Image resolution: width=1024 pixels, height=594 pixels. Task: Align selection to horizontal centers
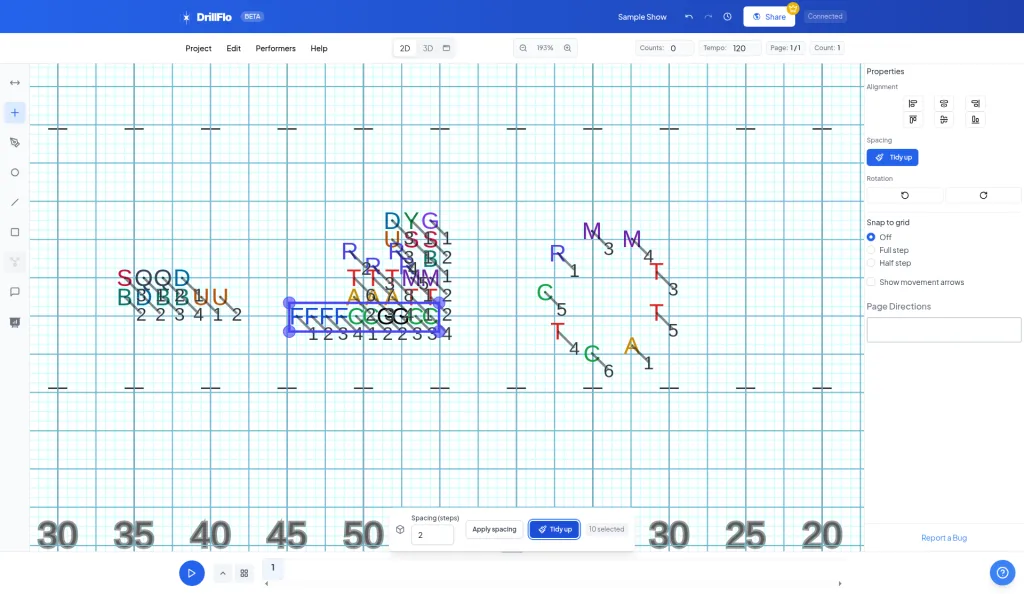(944, 103)
